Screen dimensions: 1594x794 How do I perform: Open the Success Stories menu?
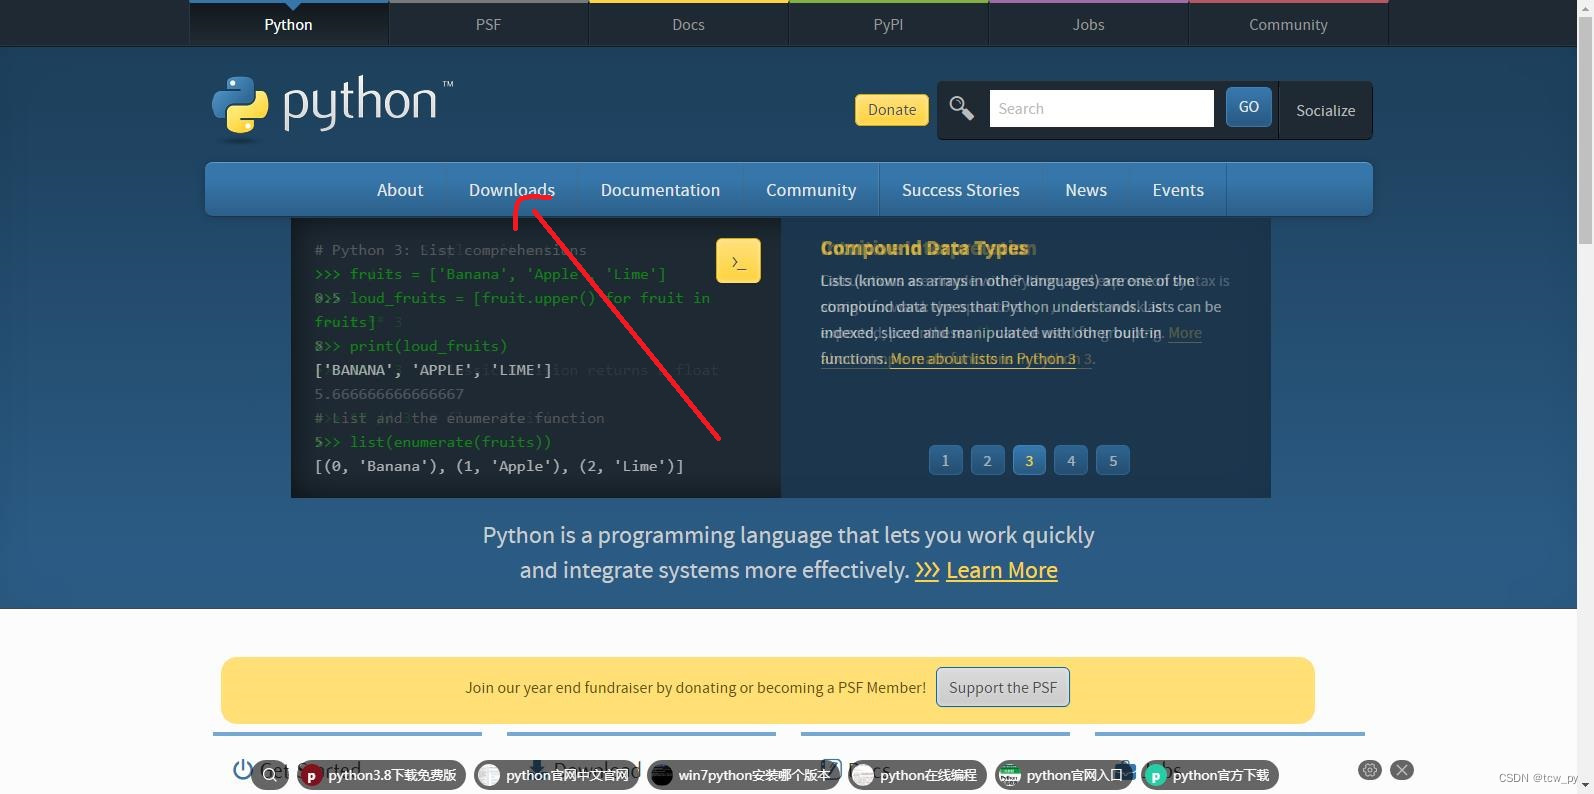pyautogui.click(x=961, y=190)
